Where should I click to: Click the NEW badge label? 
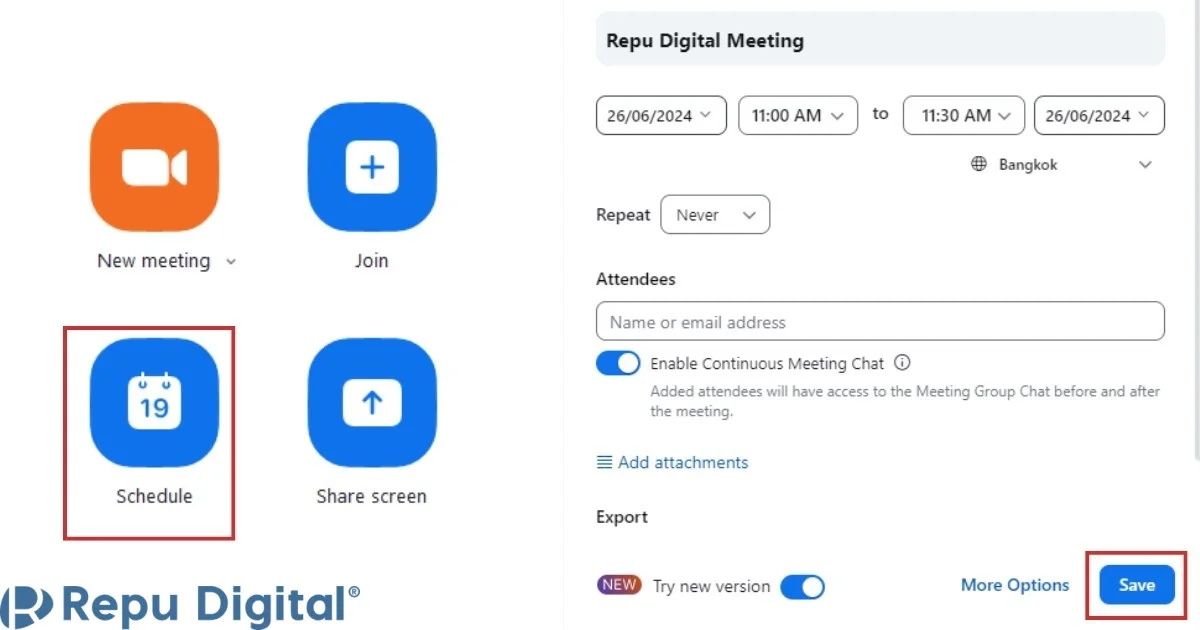[x=619, y=585]
